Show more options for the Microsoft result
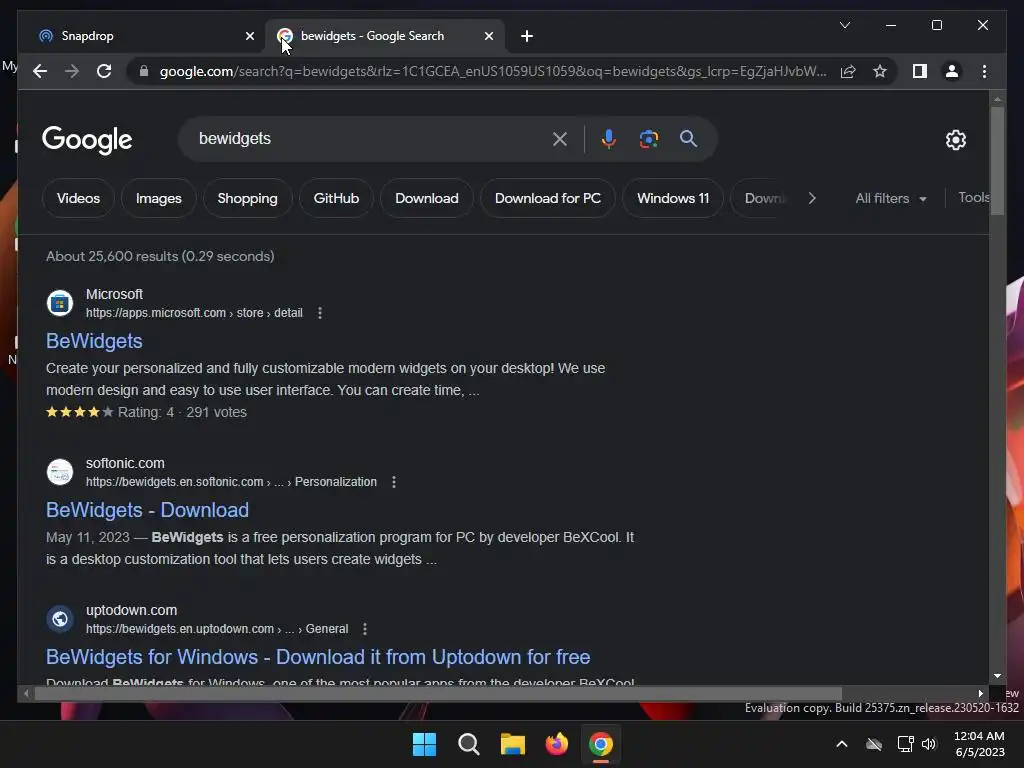 319,313
